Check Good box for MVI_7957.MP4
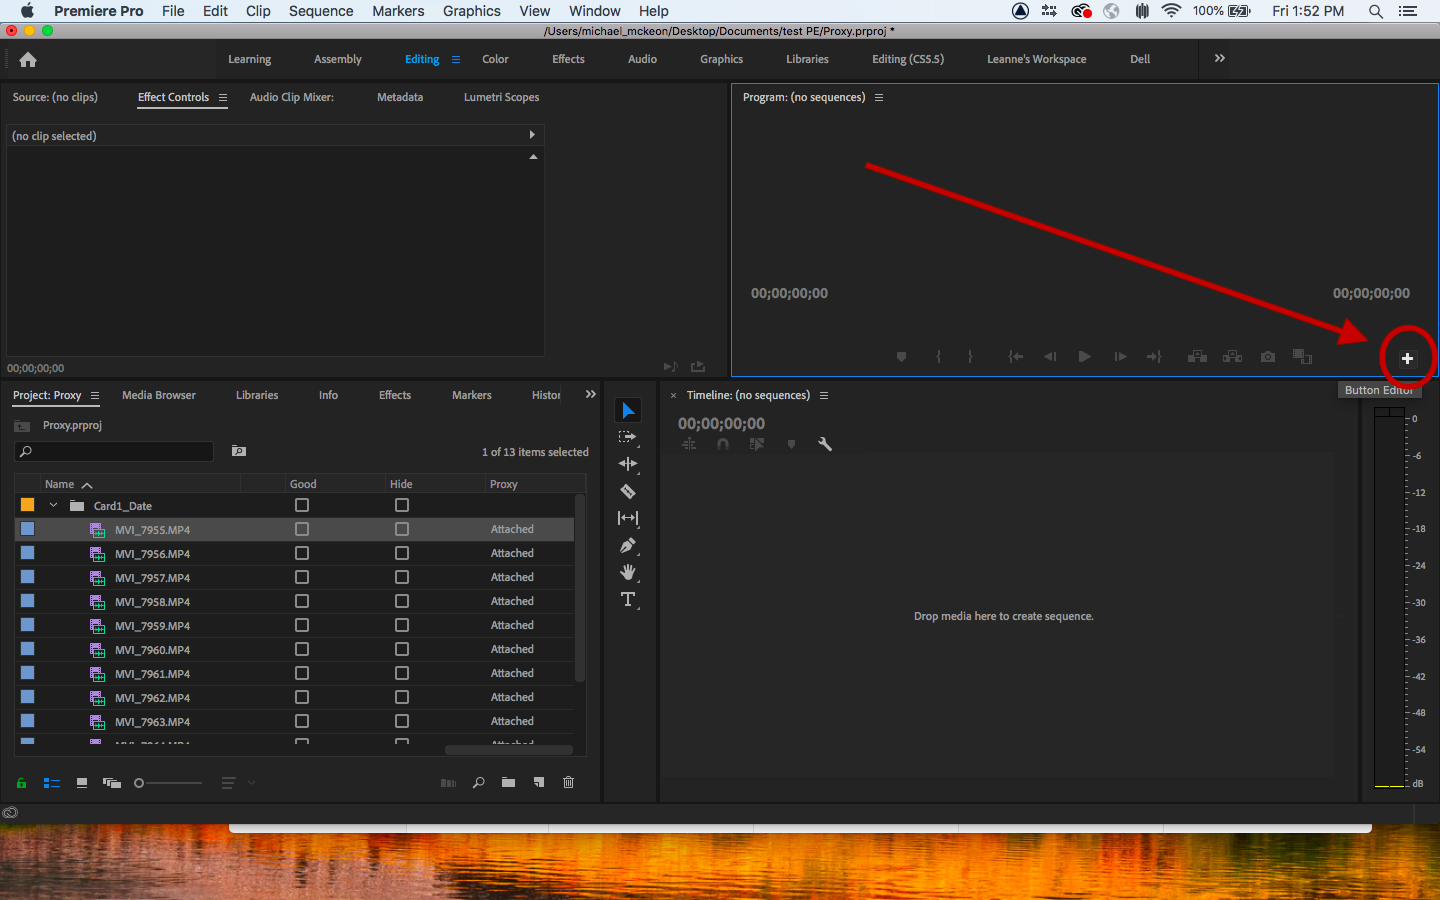The image size is (1440, 900). [x=302, y=577]
